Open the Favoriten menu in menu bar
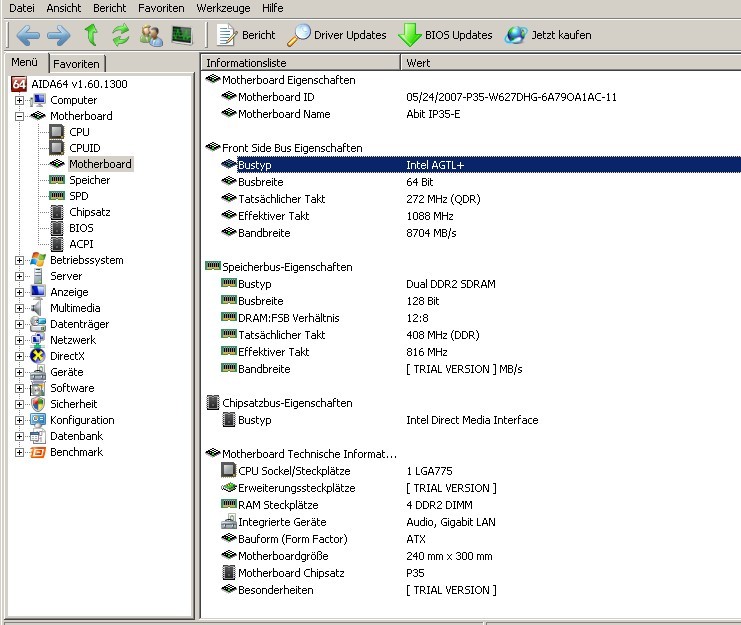Viewport: 741px width, 625px height. [x=161, y=8]
